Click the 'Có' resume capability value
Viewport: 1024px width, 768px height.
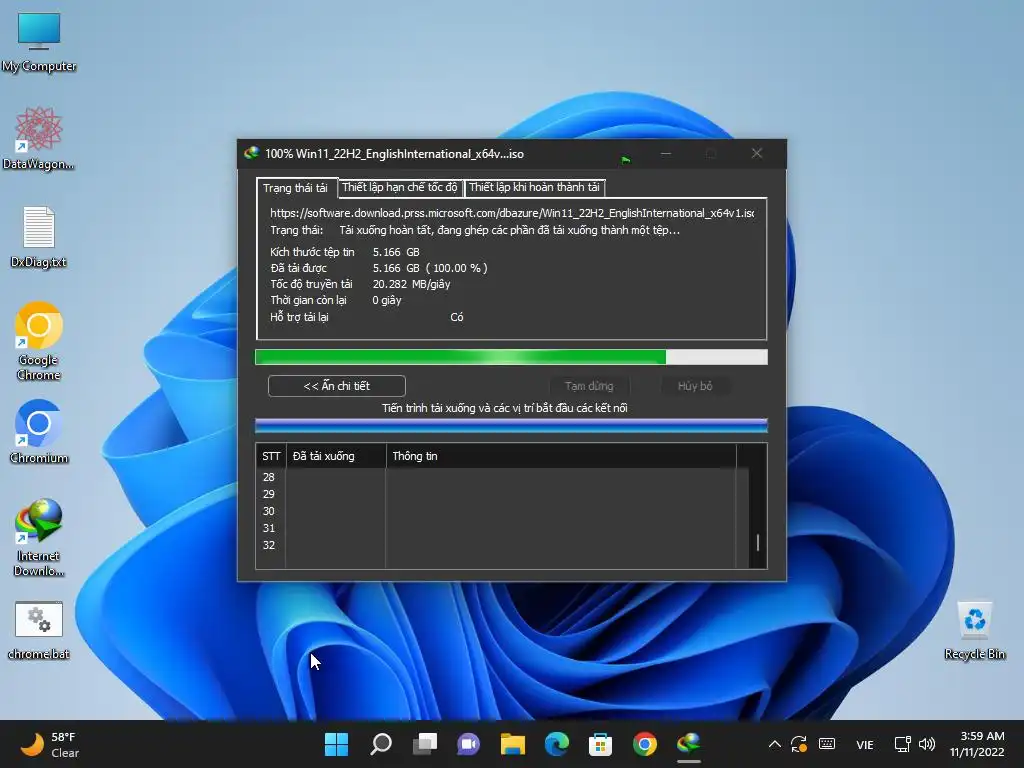click(x=456, y=317)
